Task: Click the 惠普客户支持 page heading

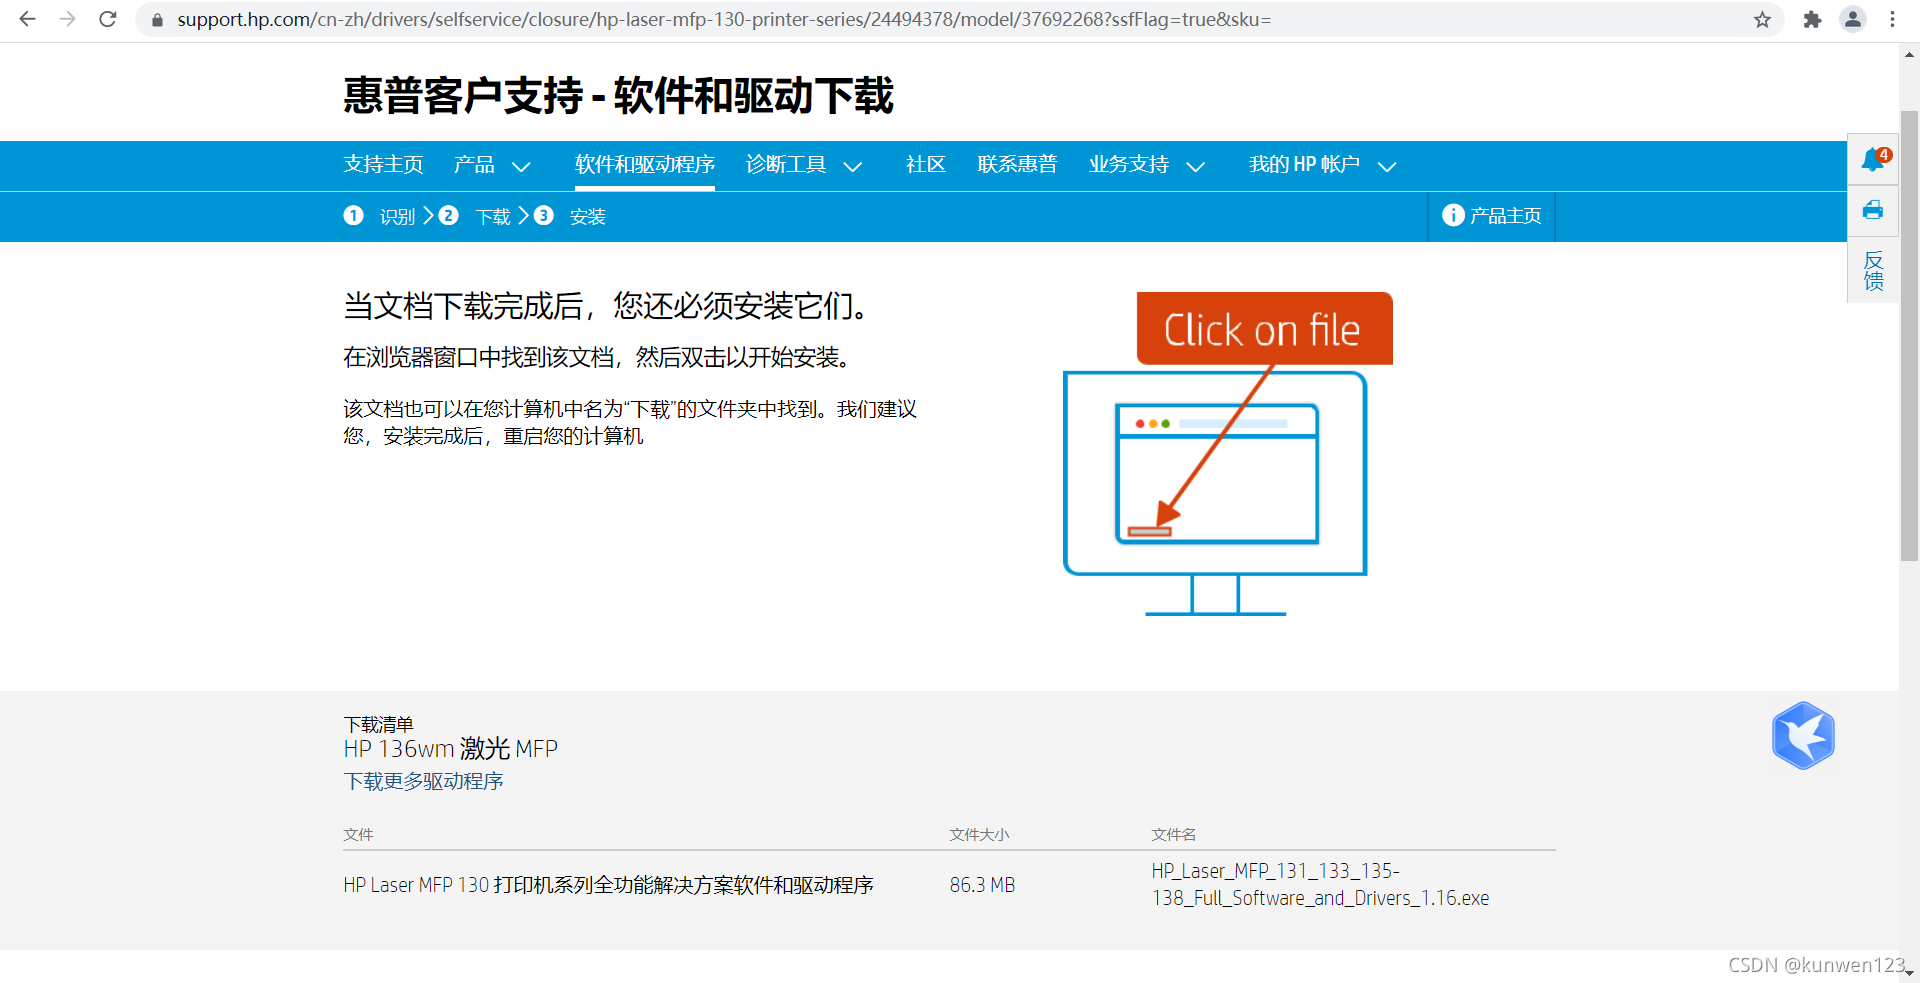Action: click(618, 96)
